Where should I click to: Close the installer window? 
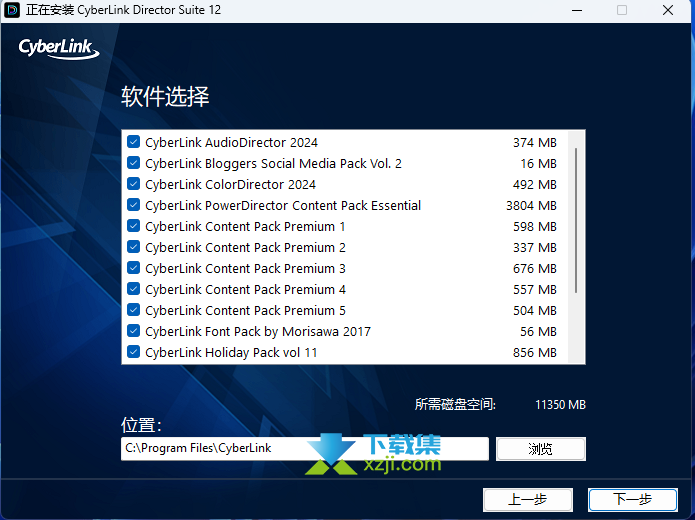tap(668, 10)
